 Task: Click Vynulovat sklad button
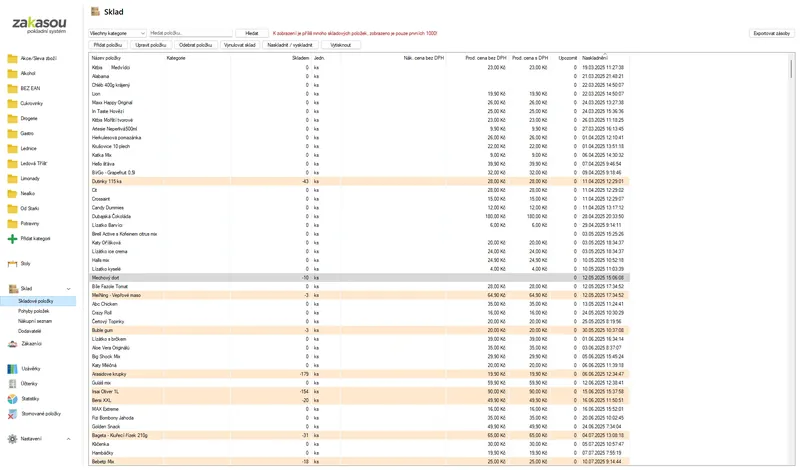[x=239, y=45]
